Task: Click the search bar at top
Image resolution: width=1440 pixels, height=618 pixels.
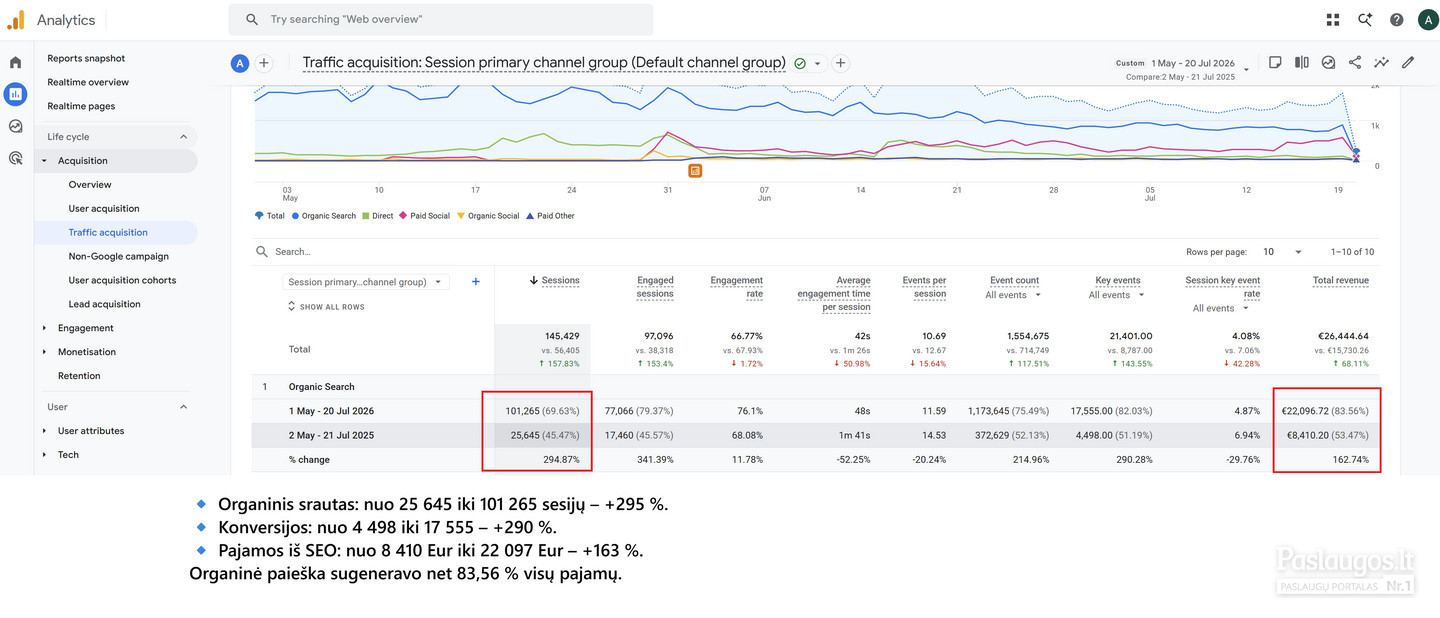Action: [x=441, y=19]
